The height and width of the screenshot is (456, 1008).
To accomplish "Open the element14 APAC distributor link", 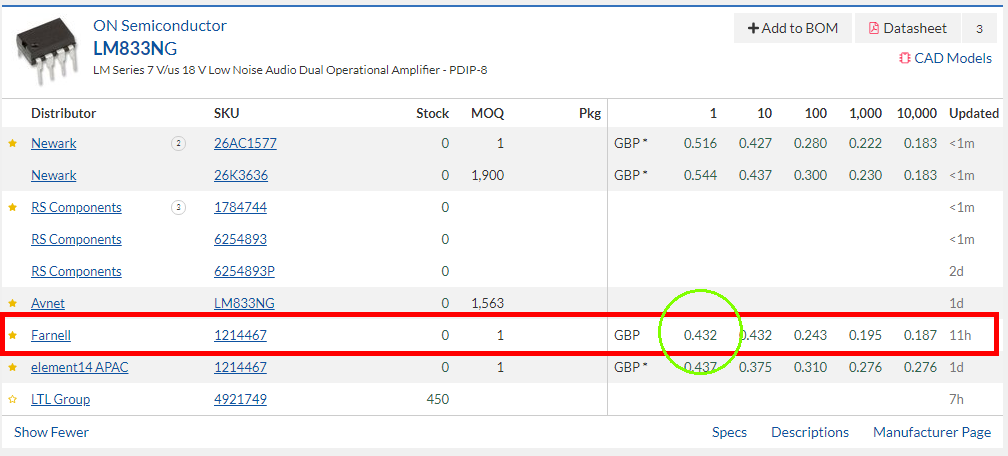I will pyautogui.click(x=80, y=367).
